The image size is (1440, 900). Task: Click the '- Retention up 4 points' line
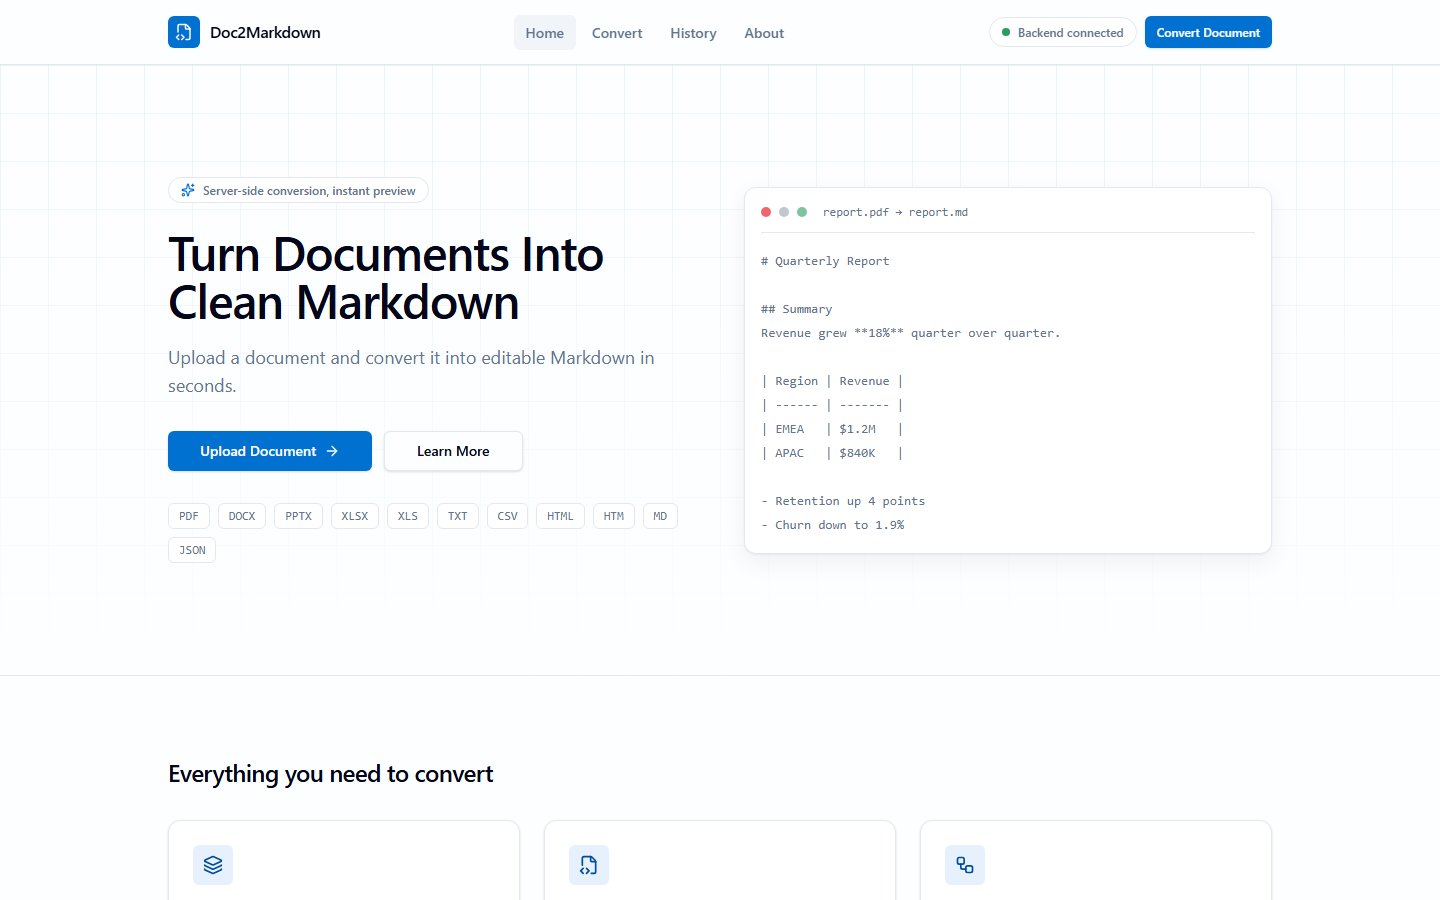(x=843, y=501)
